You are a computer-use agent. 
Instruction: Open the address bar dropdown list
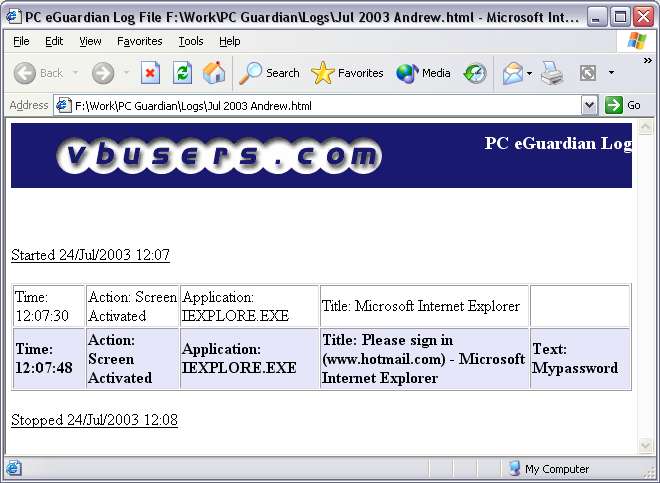click(x=589, y=105)
